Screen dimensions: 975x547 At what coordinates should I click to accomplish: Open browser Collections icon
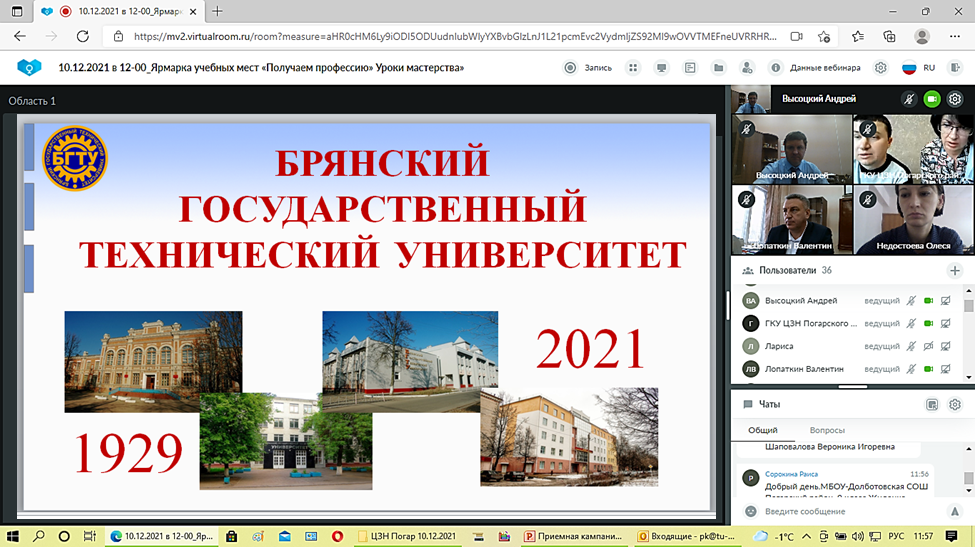(x=890, y=37)
